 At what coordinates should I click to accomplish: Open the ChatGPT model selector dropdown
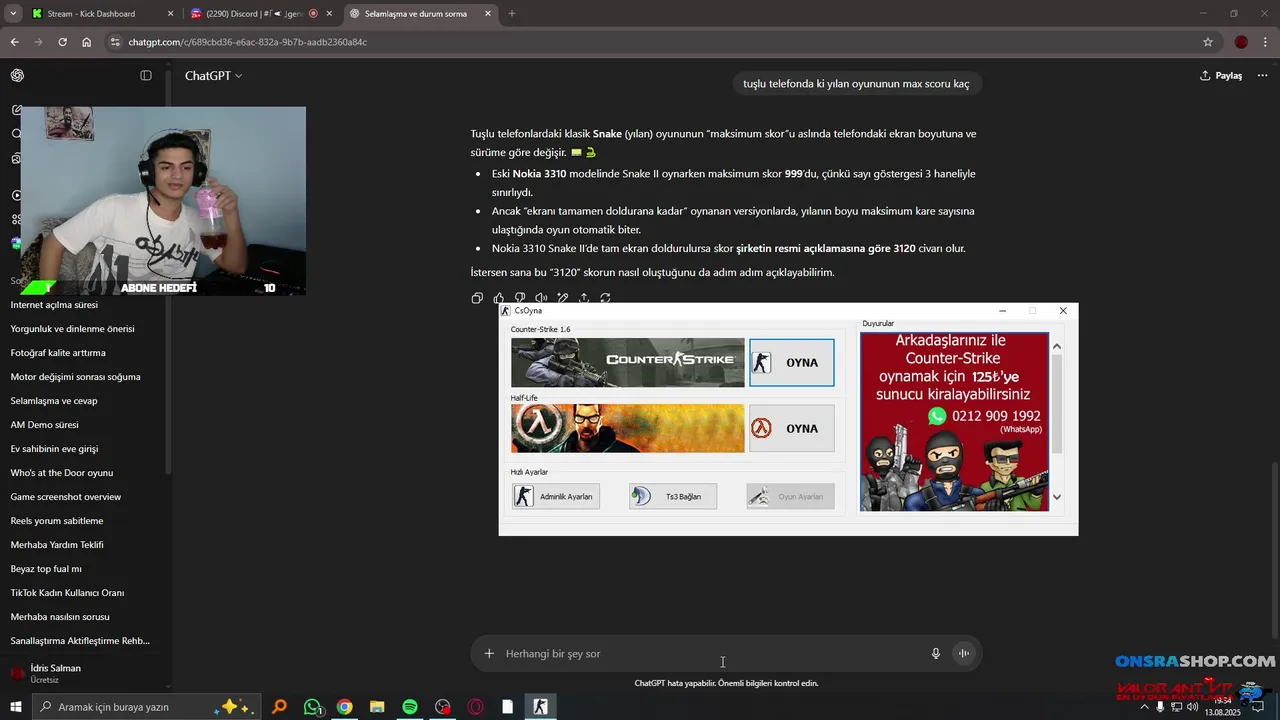coord(213,75)
